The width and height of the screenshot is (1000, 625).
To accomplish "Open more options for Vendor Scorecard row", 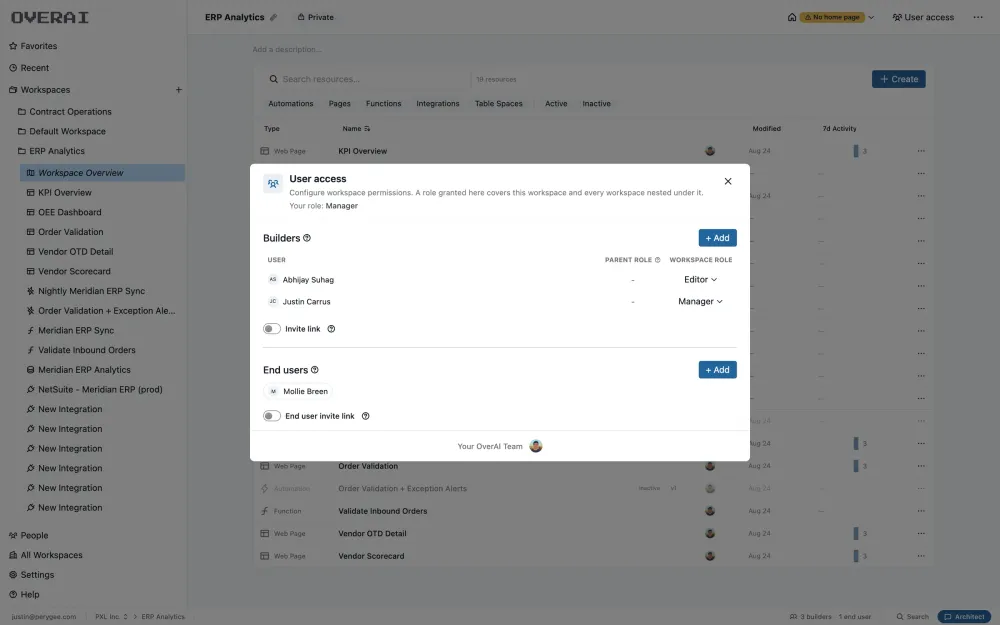I will [x=921, y=556].
